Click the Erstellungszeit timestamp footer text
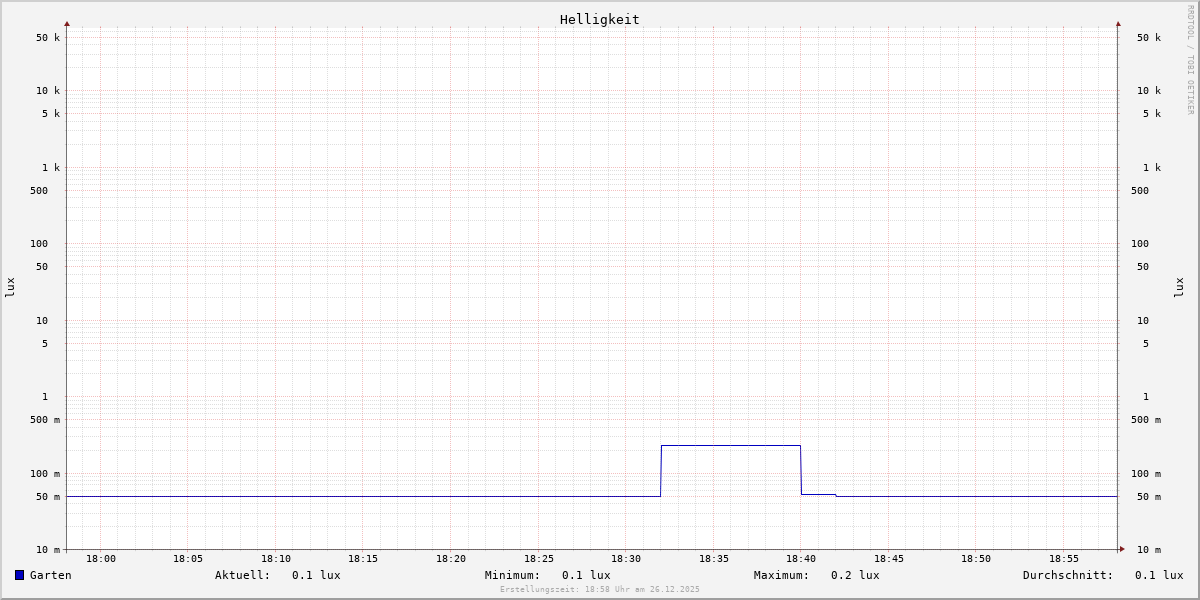 coord(600,589)
